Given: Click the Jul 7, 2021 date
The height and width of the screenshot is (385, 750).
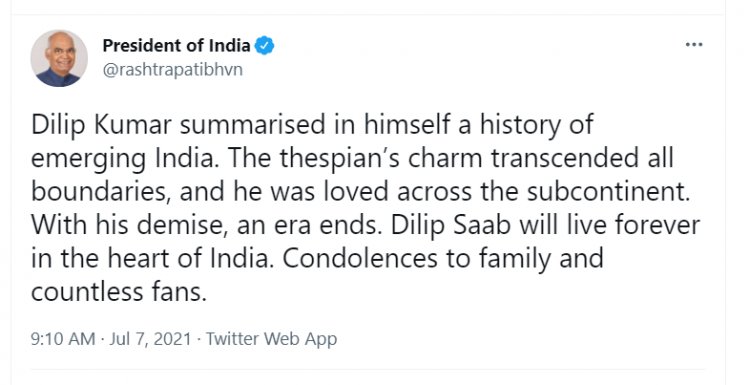Looking at the screenshot, I should pyautogui.click(x=150, y=339).
